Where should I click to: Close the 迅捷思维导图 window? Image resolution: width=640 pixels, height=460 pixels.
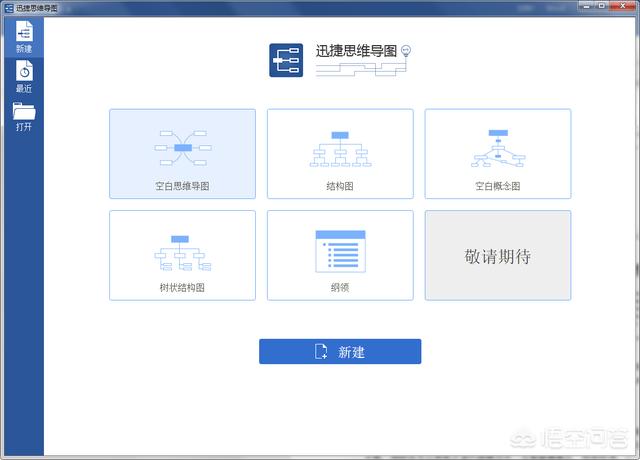tap(623, 6)
